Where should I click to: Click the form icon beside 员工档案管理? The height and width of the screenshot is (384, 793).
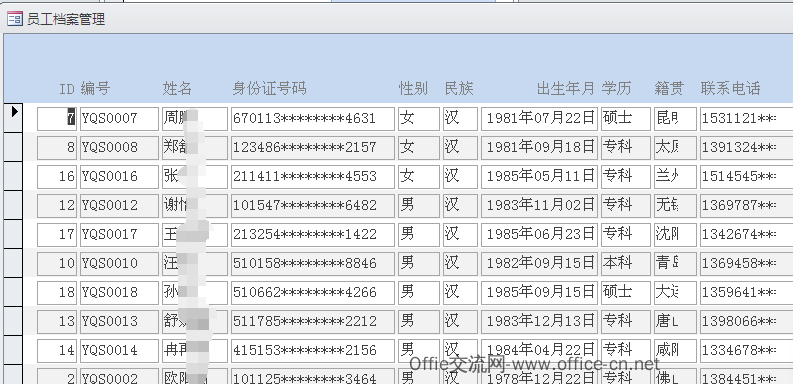tap(14, 19)
